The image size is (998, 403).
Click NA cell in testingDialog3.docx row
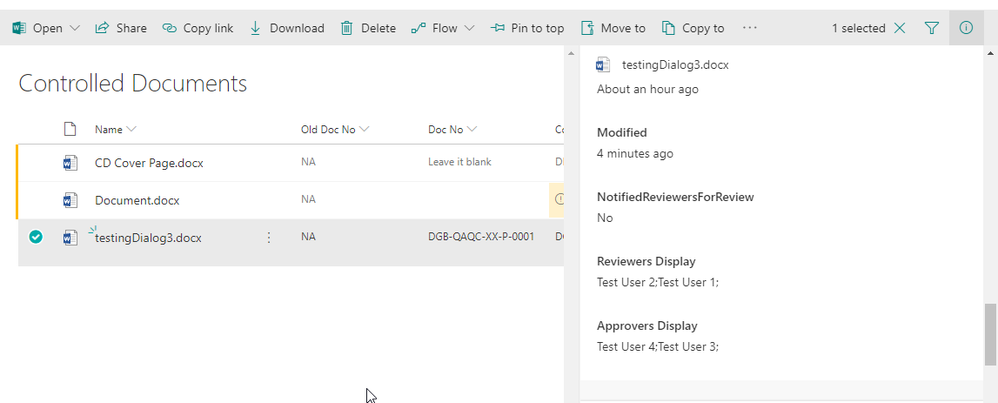tap(308, 237)
